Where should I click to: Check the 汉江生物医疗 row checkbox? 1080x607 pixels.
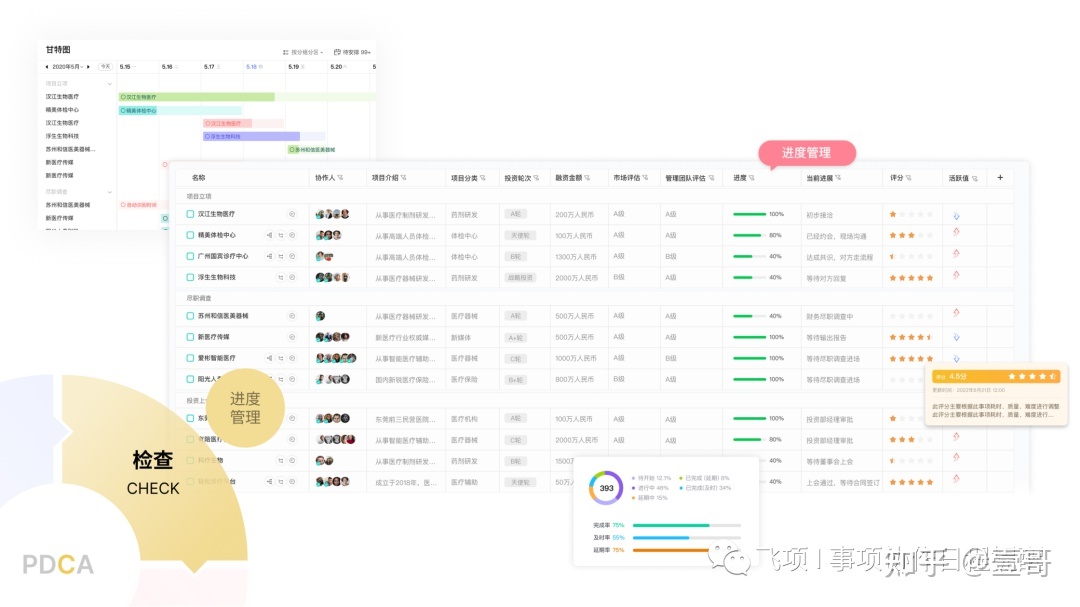point(190,214)
